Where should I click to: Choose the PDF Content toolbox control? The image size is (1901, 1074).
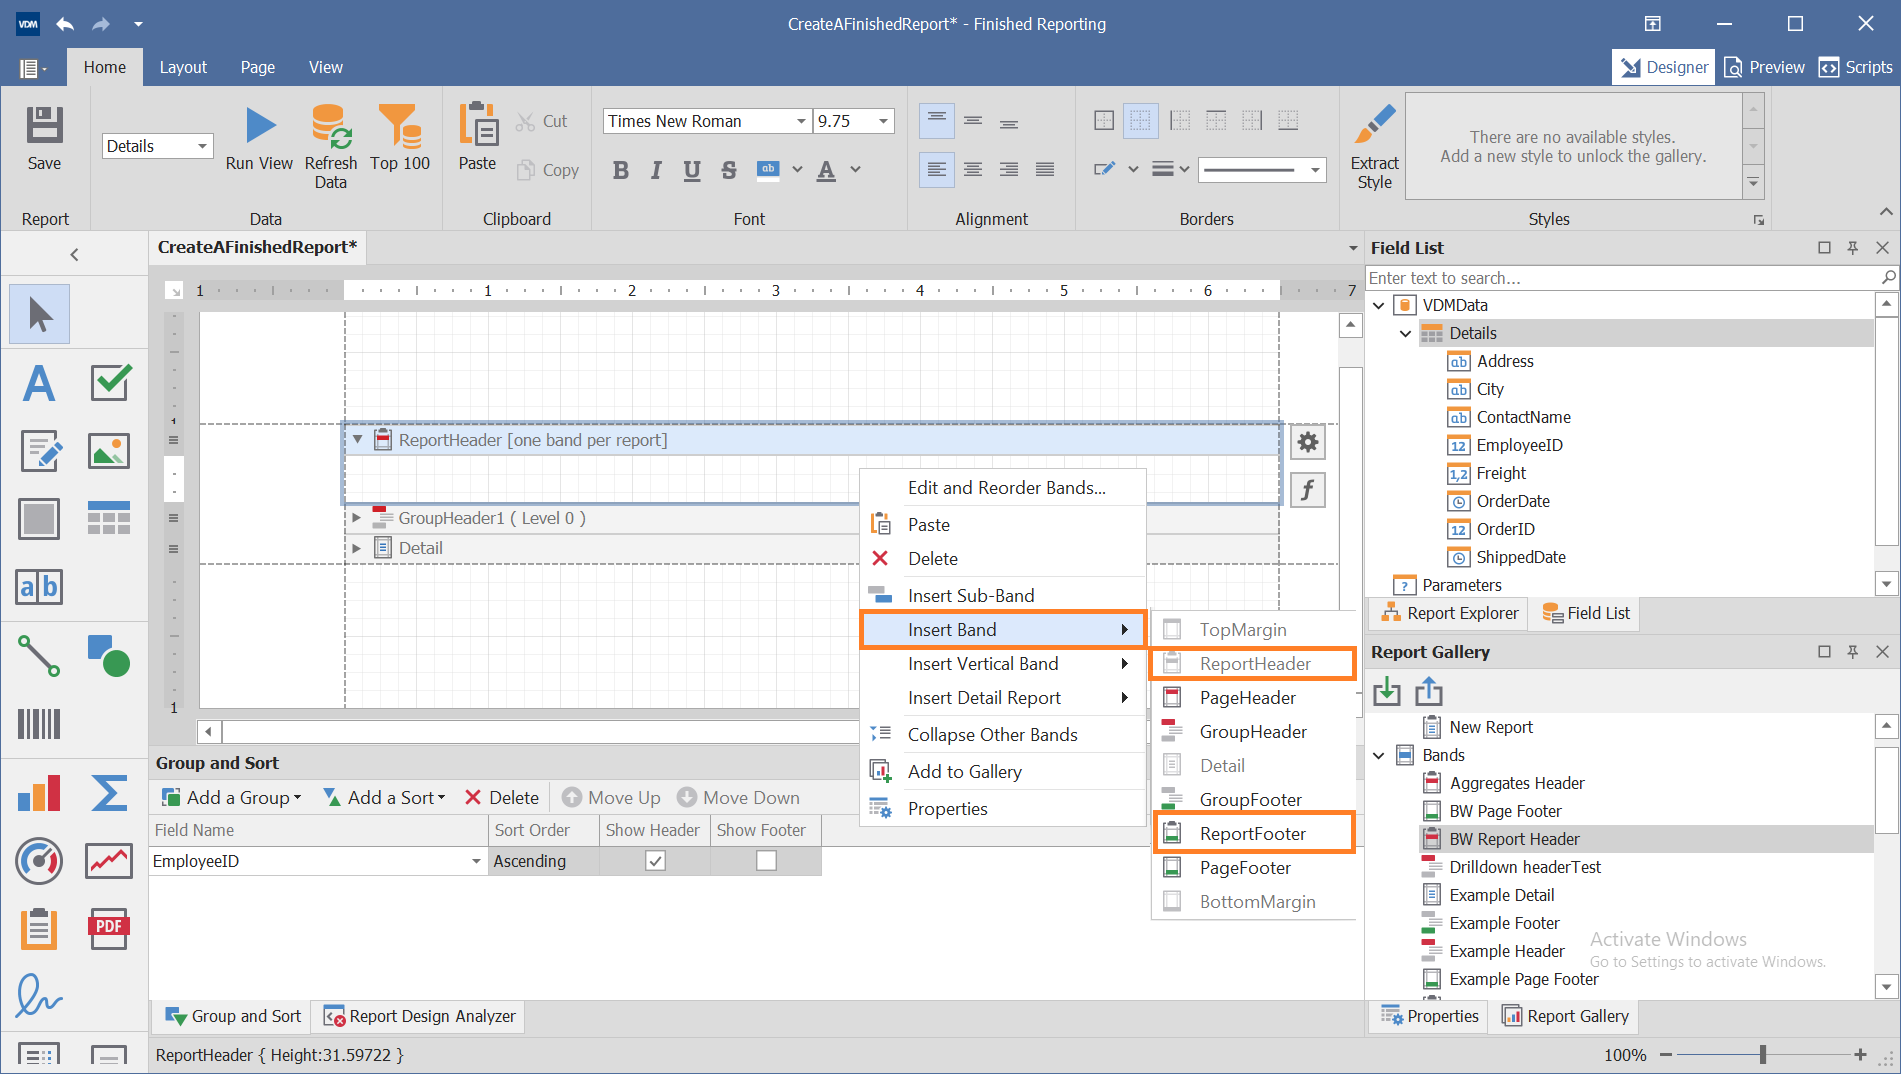108,928
